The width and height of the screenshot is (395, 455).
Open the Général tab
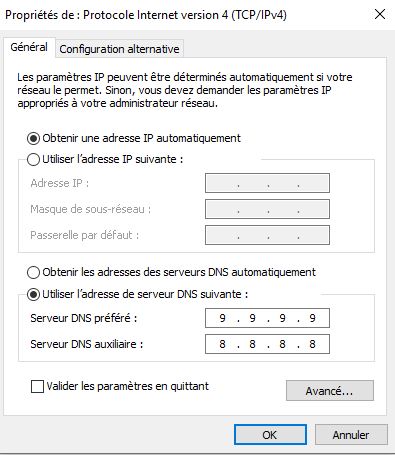(x=29, y=47)
